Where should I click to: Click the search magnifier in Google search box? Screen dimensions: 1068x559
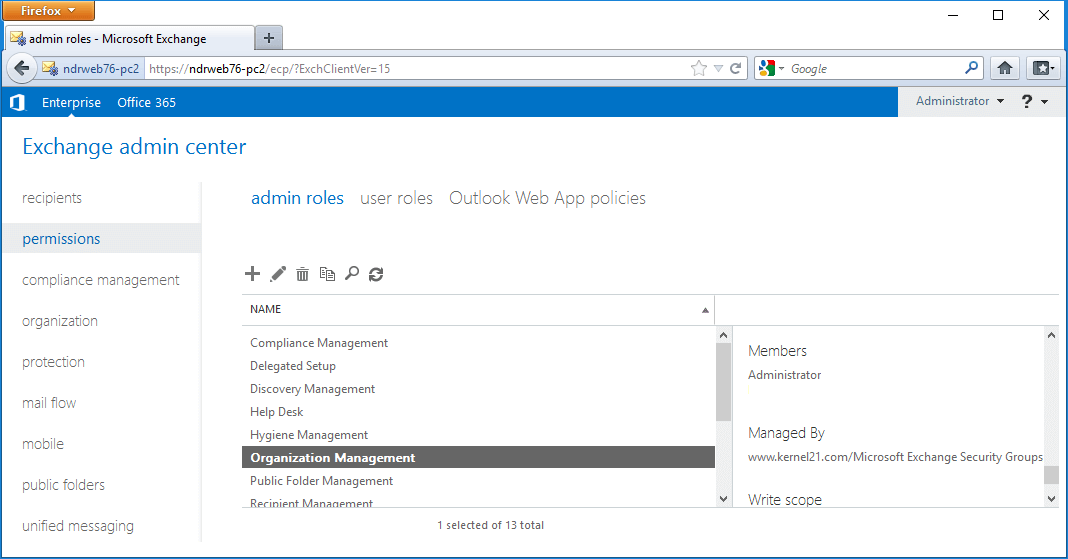coord(972,68)
